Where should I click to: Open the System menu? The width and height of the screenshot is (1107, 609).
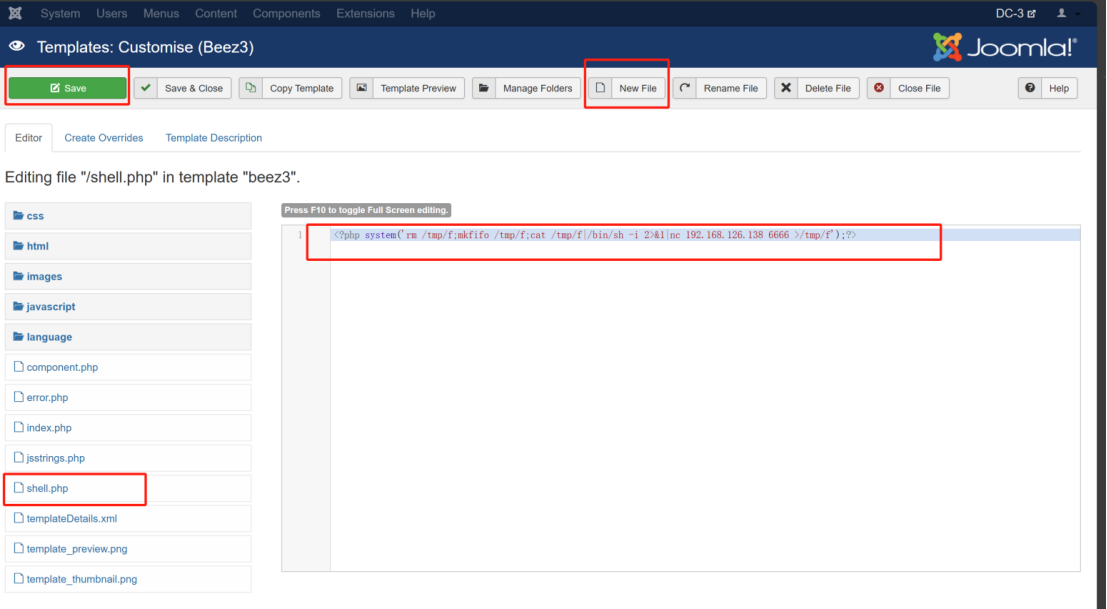click(60, 13)
